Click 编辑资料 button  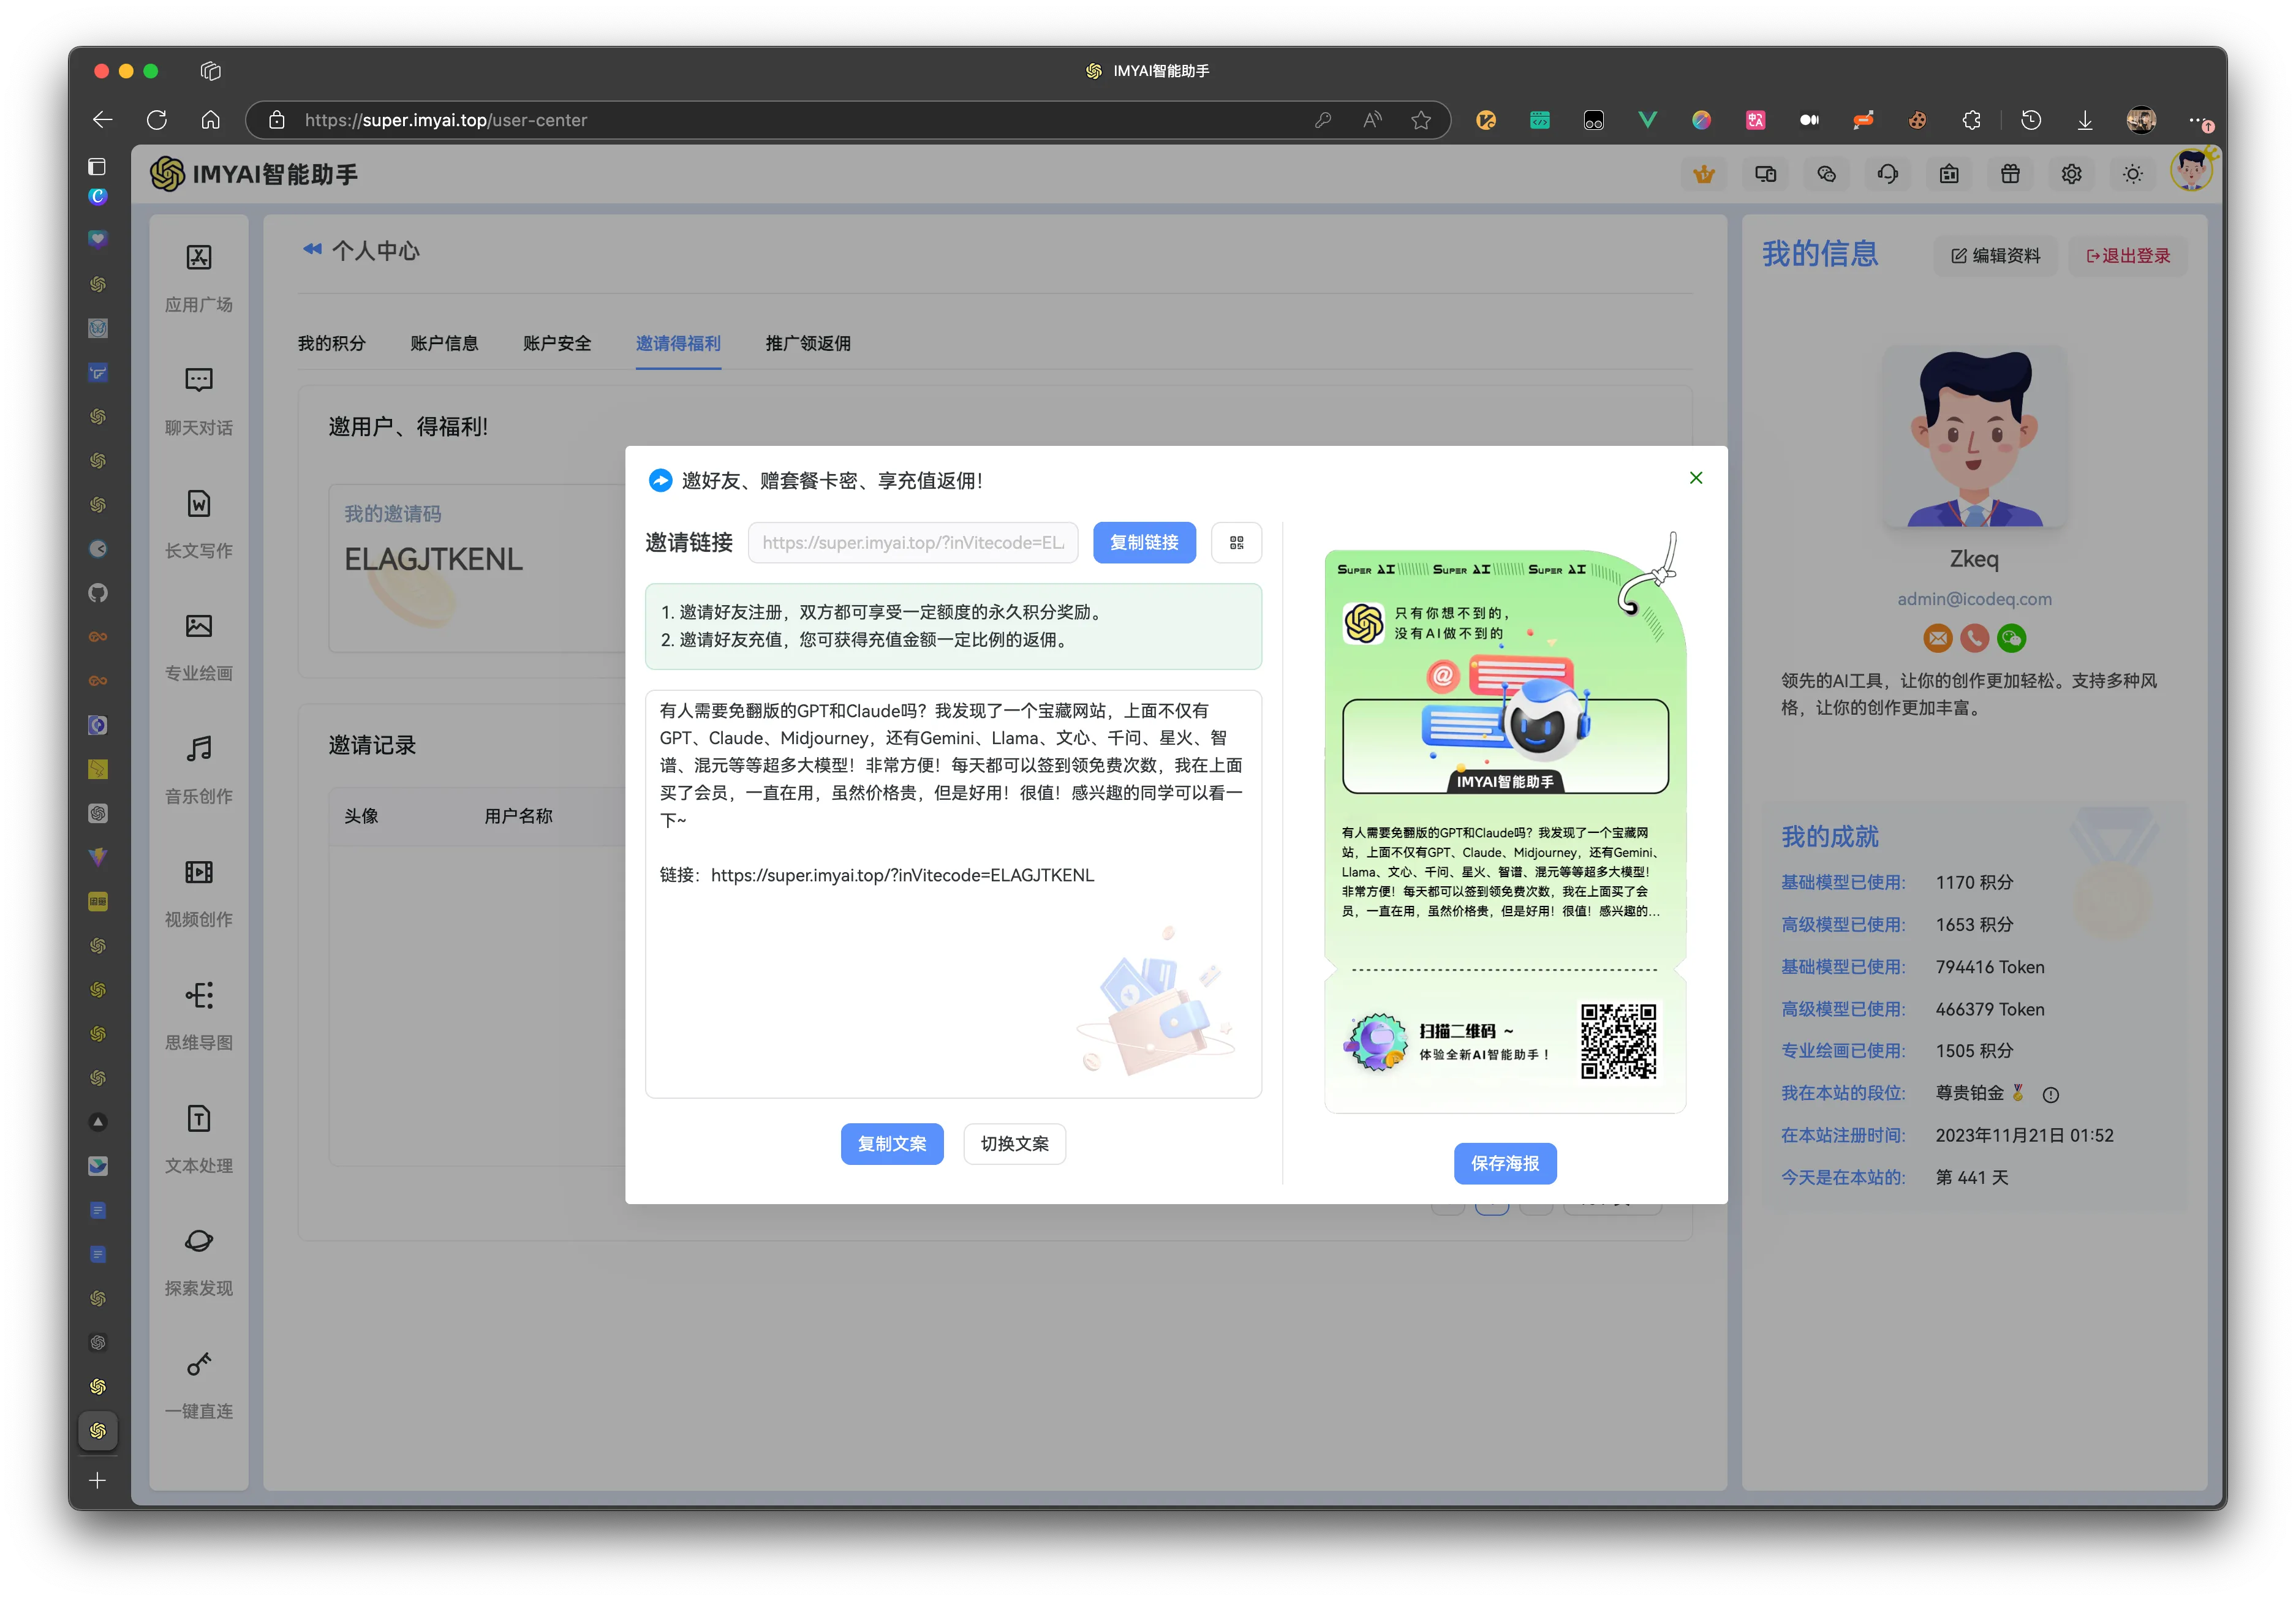(x=1995, y=256)
